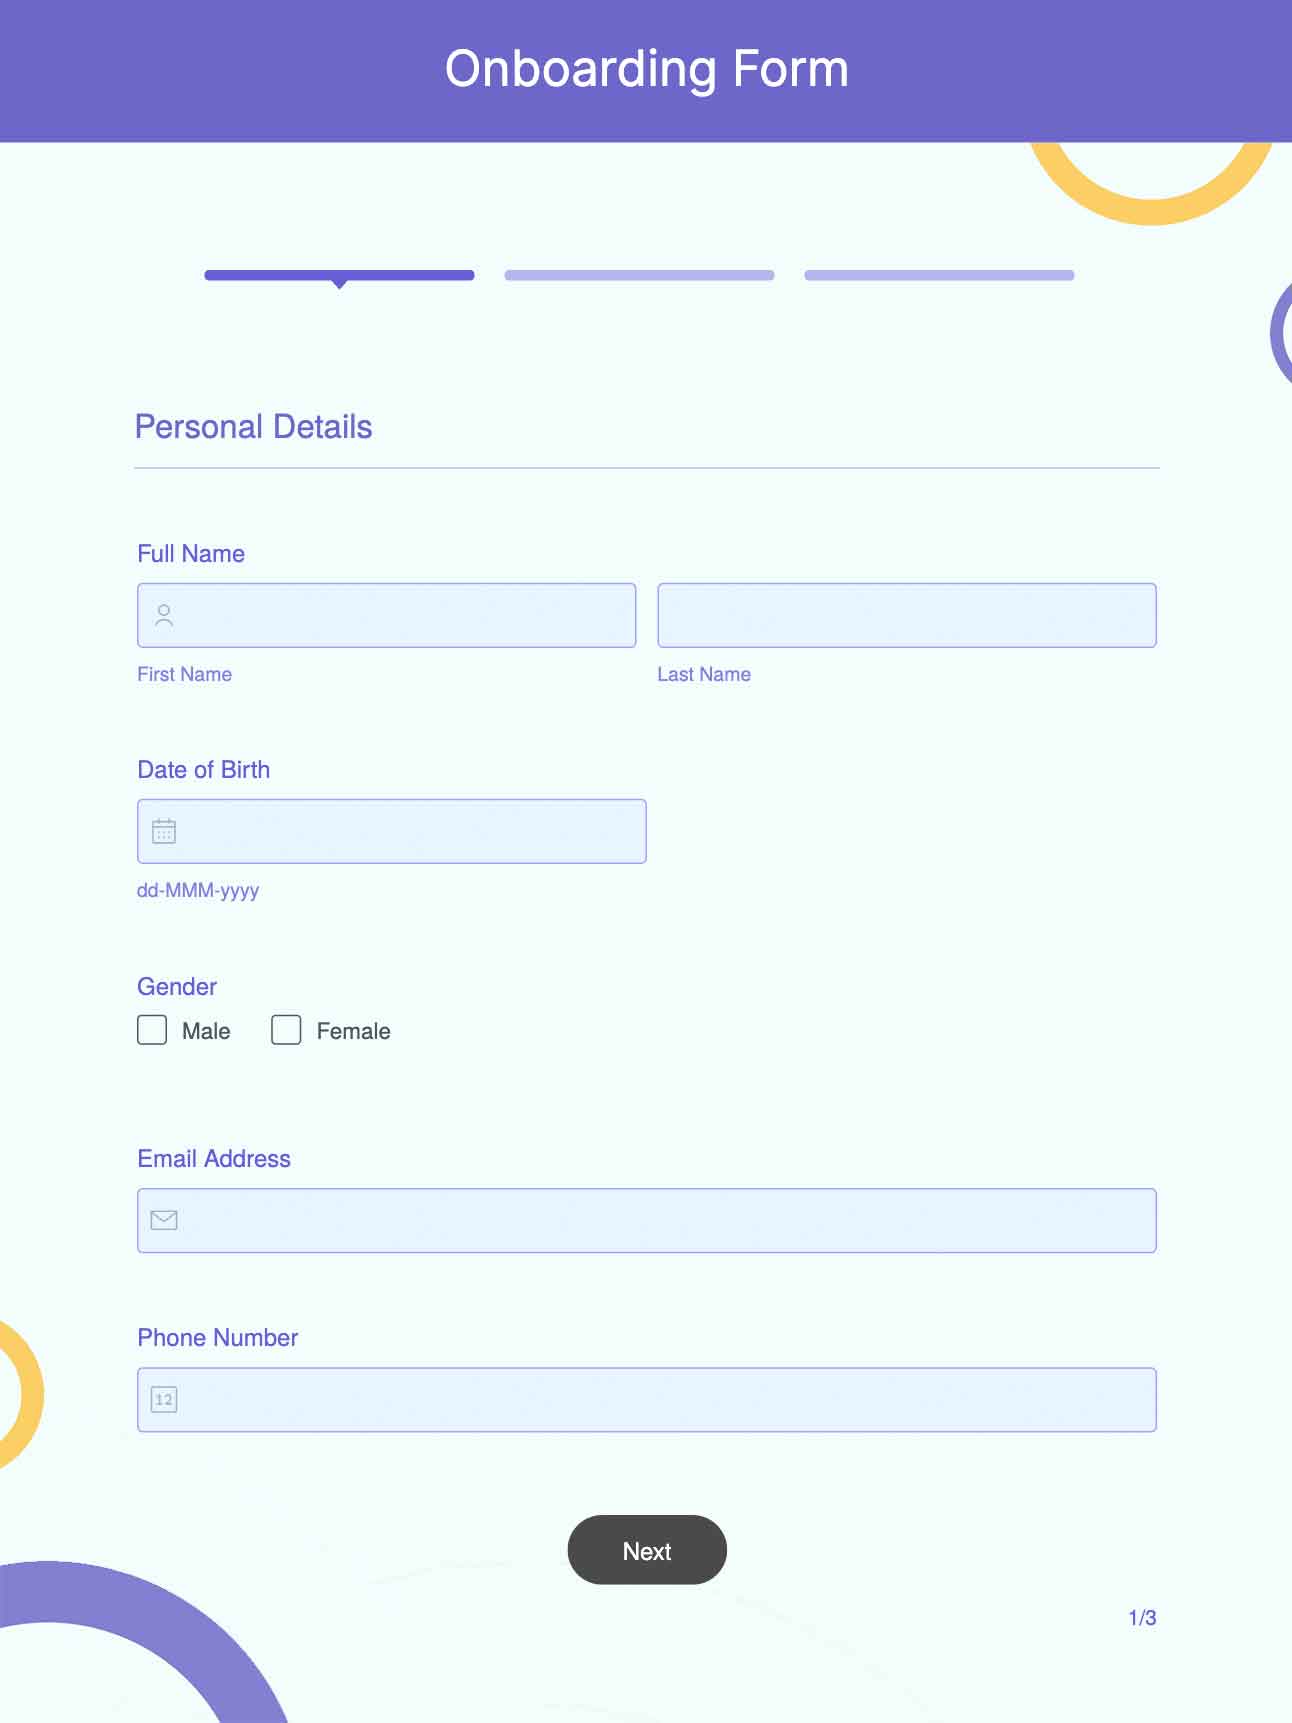The height and width of the screenshot is (1723, 1292).
Task: Click the Gender label text
Action: point(176,986)
